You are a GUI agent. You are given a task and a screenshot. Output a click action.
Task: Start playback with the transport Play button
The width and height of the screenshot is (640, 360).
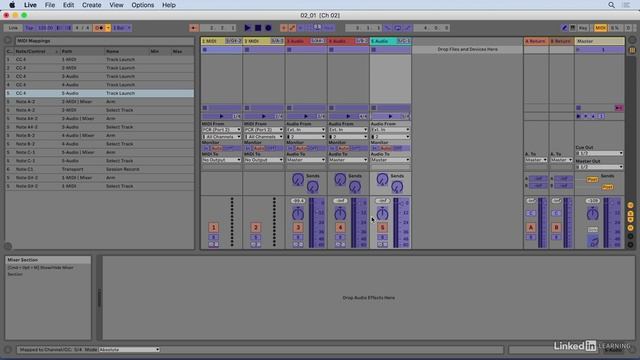pyautogui.click(x=247, y=28)
